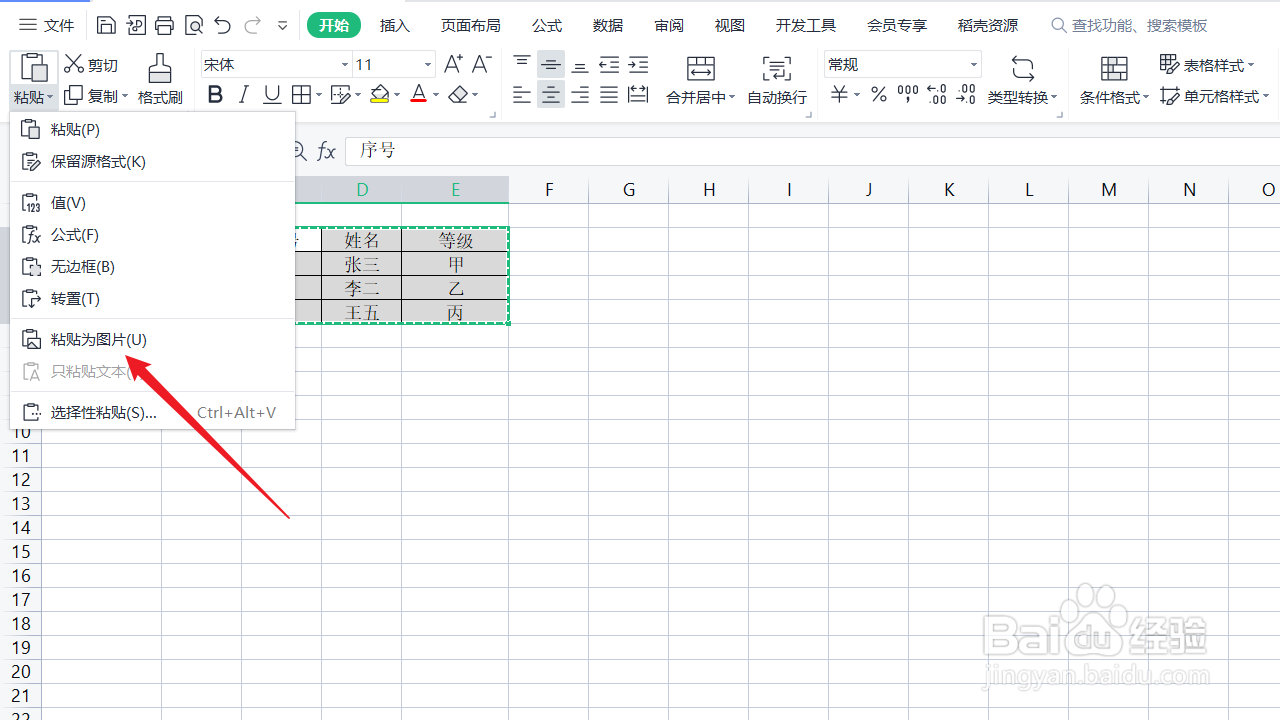Image resolution: width=1280 pixels, height=720 pixels.
Task: Align text to vertical middle
Action: [551, 64]
